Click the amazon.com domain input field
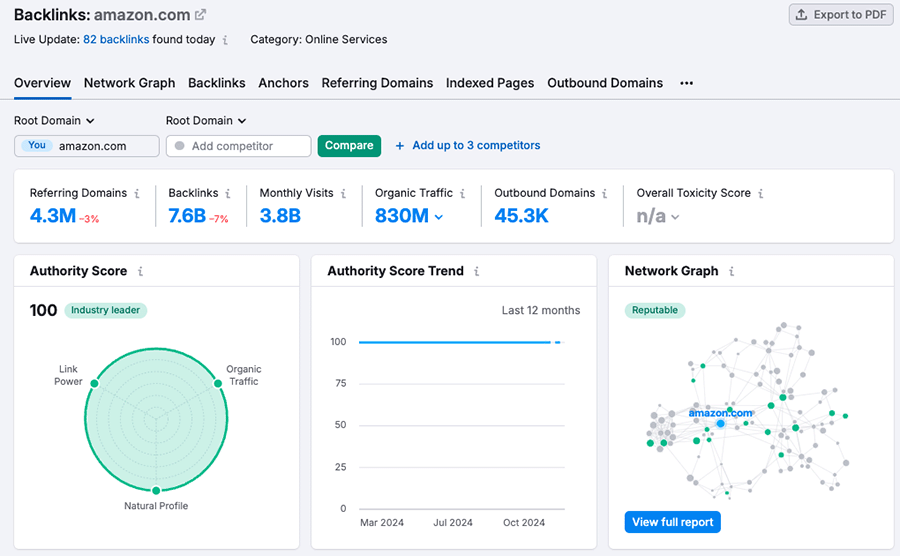900x556 pixels. tap(87, 146)
